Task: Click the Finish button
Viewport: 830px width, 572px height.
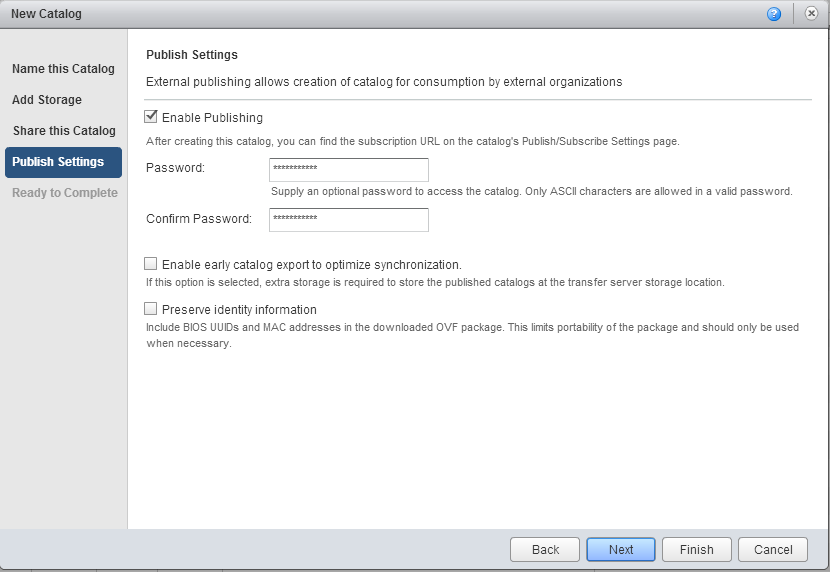Action: (697, 549)
